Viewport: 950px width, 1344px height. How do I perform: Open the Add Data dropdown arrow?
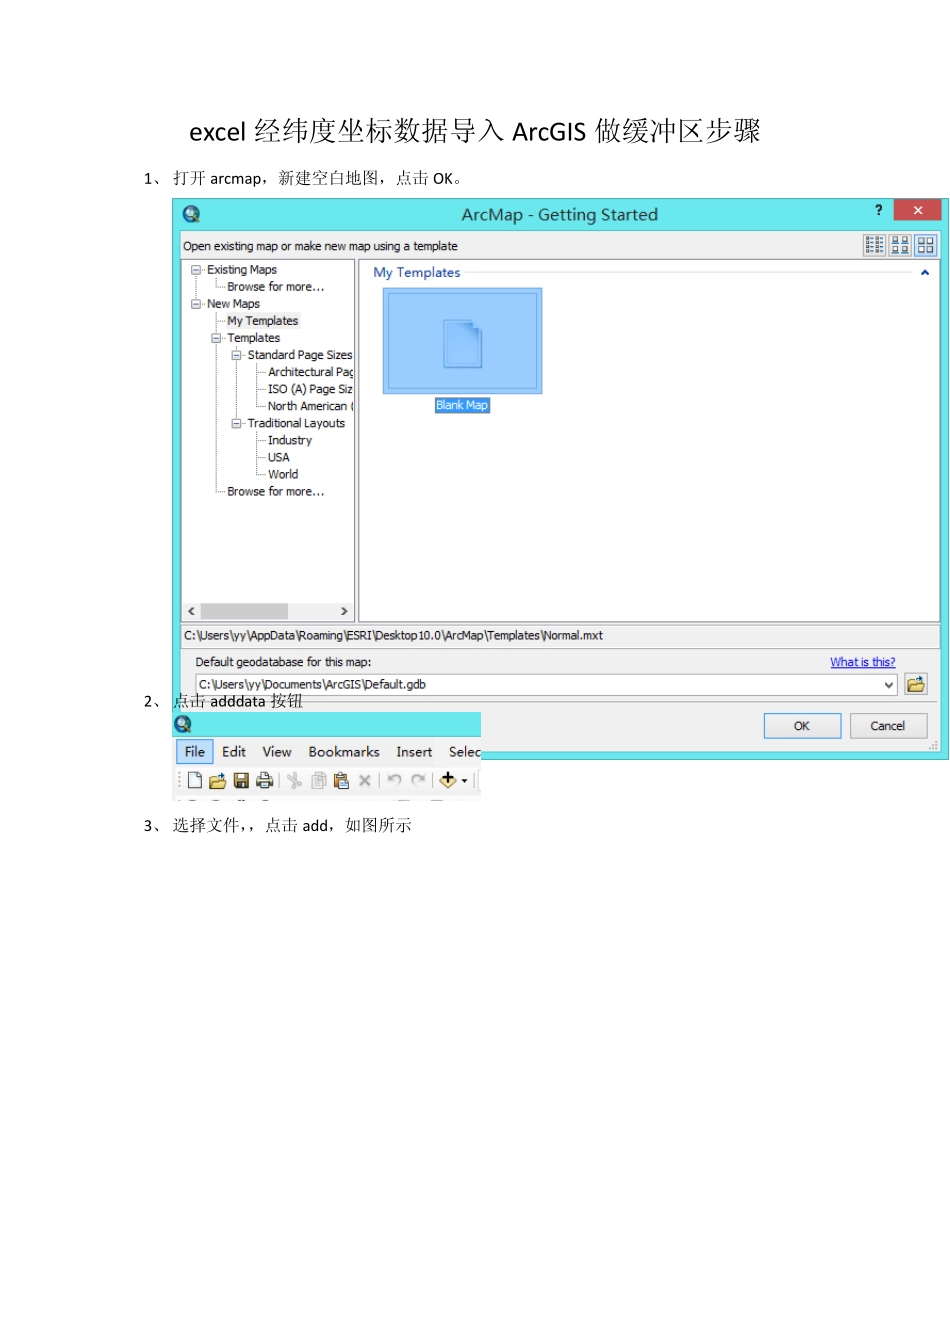pyautogui.click(x=464, y=781)
